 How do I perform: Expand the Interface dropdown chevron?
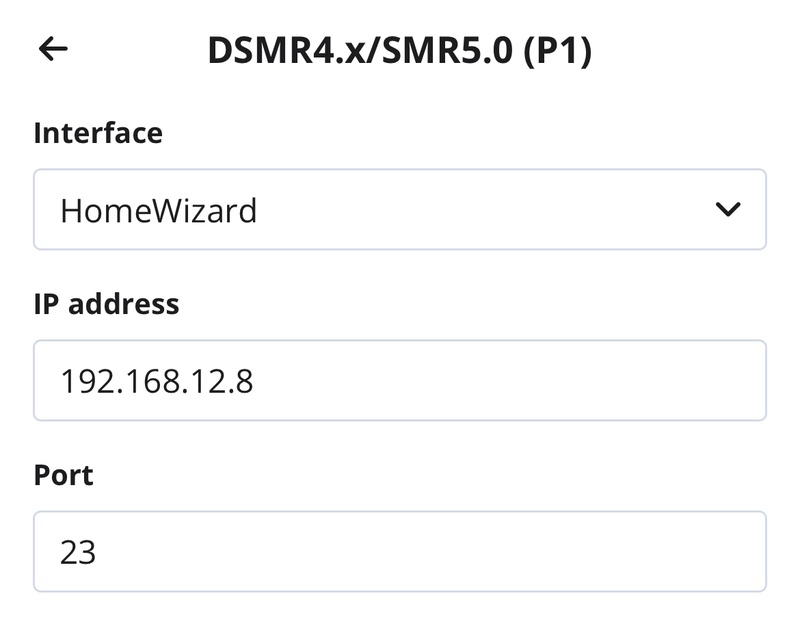728,210
